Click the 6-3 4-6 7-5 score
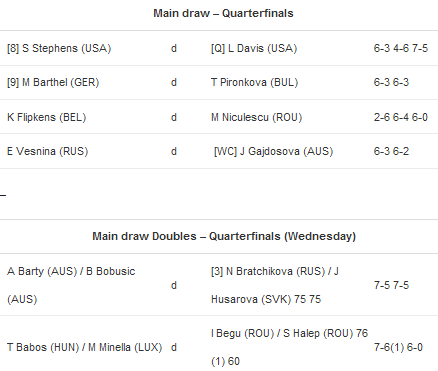Viewport: 438px width, 371px height. click(x=401, y=48)
